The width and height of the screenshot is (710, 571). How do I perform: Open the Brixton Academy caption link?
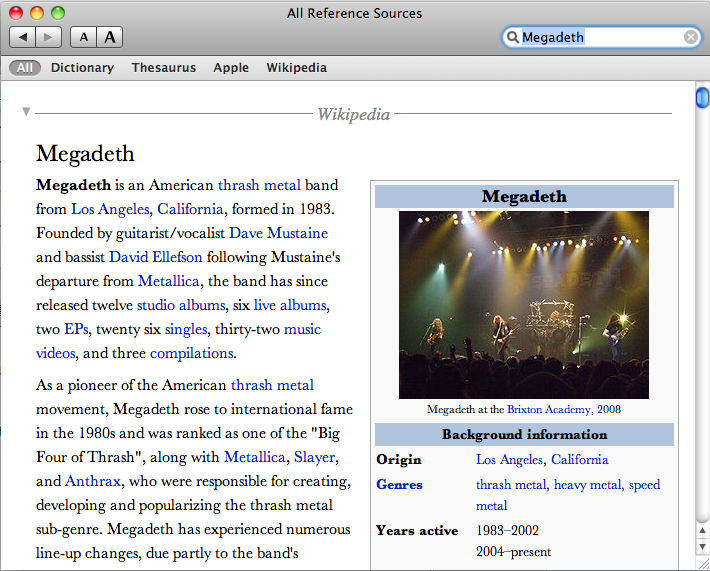pyautogui.click(x=549, y=410)
